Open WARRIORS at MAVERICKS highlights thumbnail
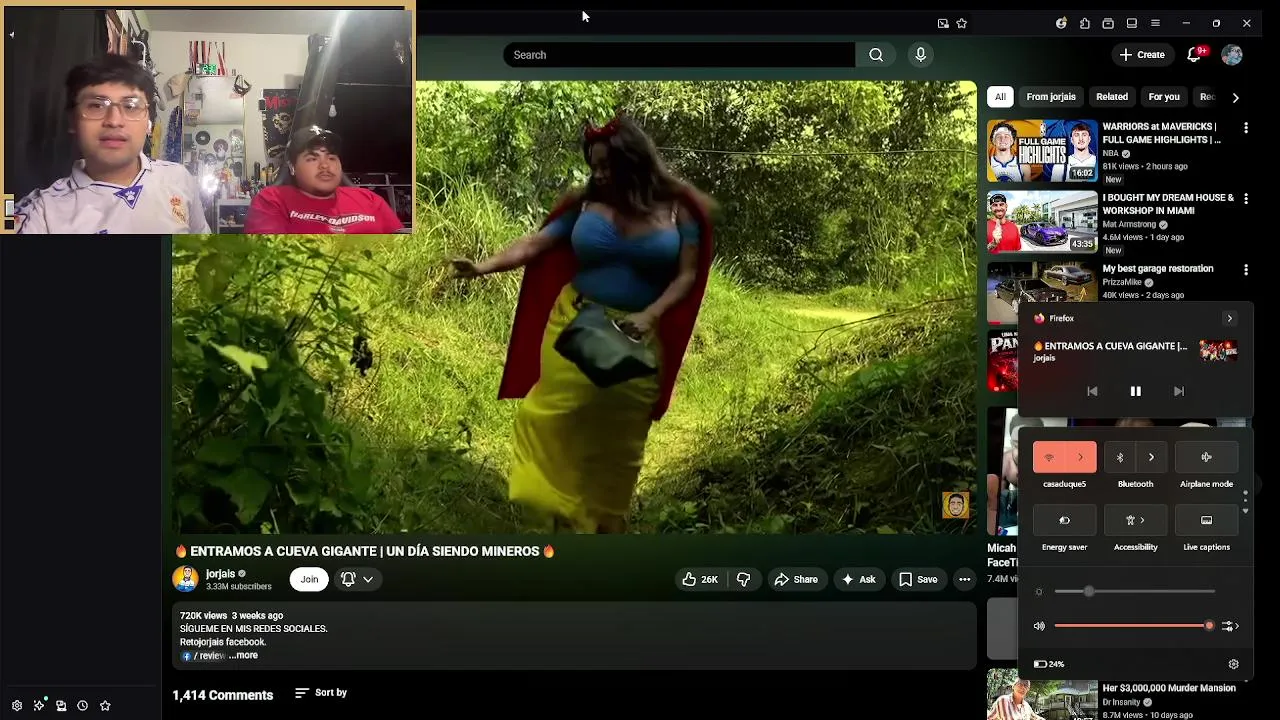This screenshot has height=720, width=1280. [x=1042, y=151]
